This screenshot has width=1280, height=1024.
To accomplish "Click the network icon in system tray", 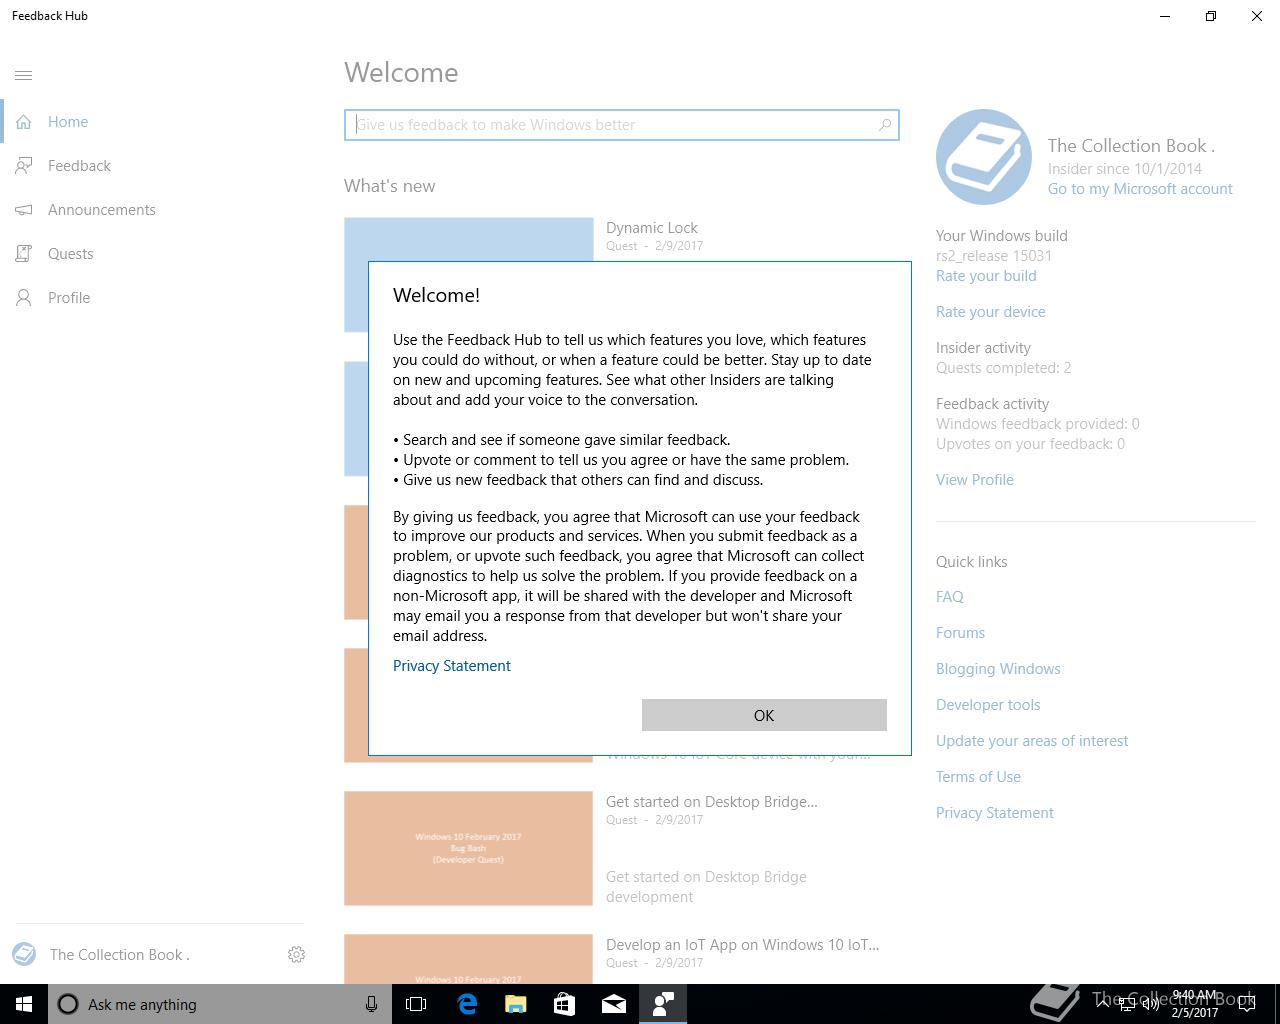I will 1127,1004.
